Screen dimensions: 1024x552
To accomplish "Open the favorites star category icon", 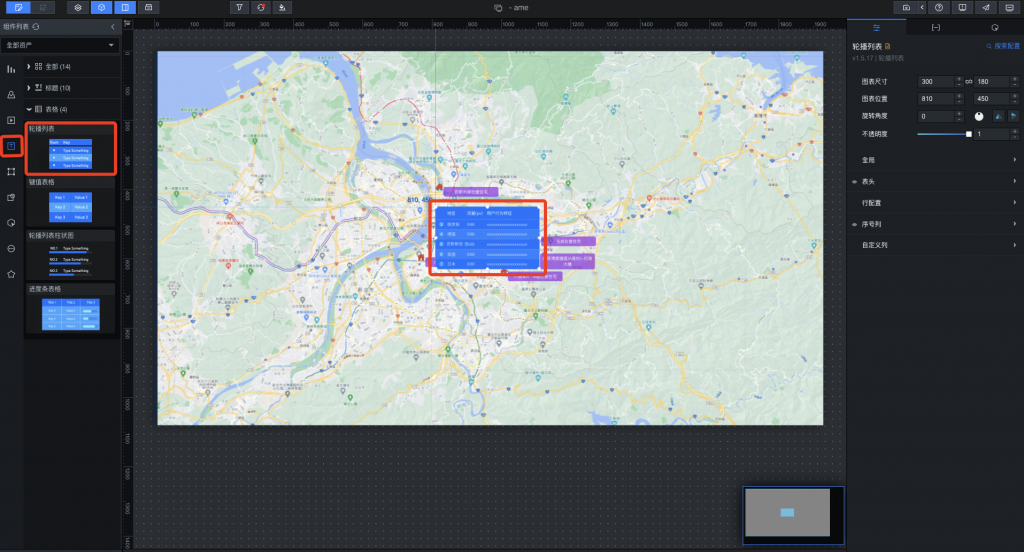I will click(11, 274).
